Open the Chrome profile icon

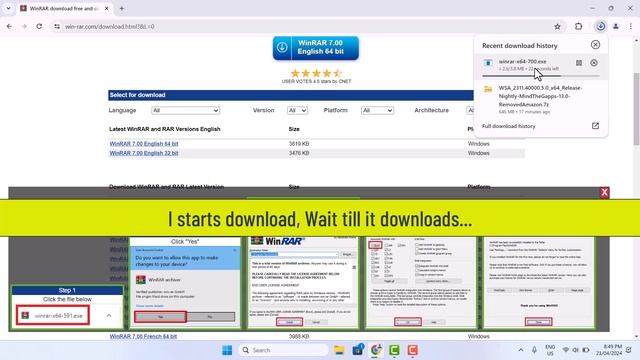(616, 27)
